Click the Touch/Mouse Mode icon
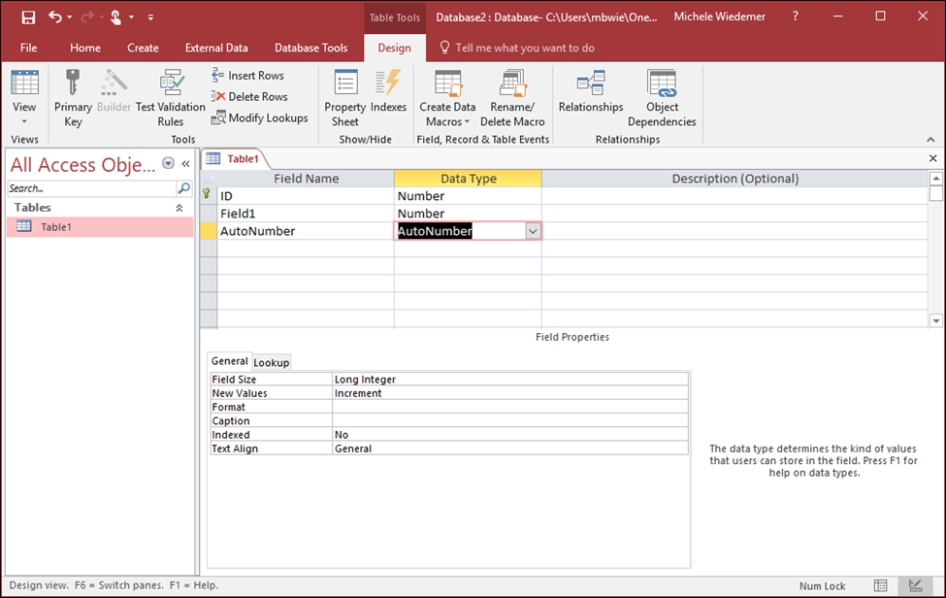This screenshot has width=946, height=598. point(115,17)
